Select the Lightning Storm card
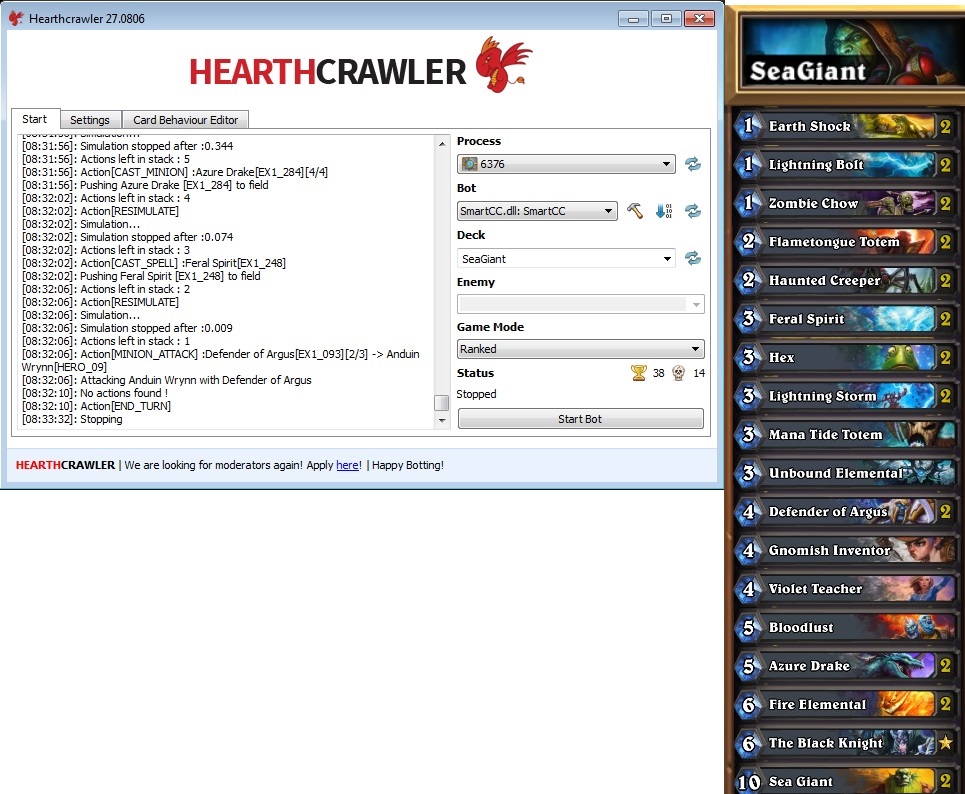 pos(845,396)
